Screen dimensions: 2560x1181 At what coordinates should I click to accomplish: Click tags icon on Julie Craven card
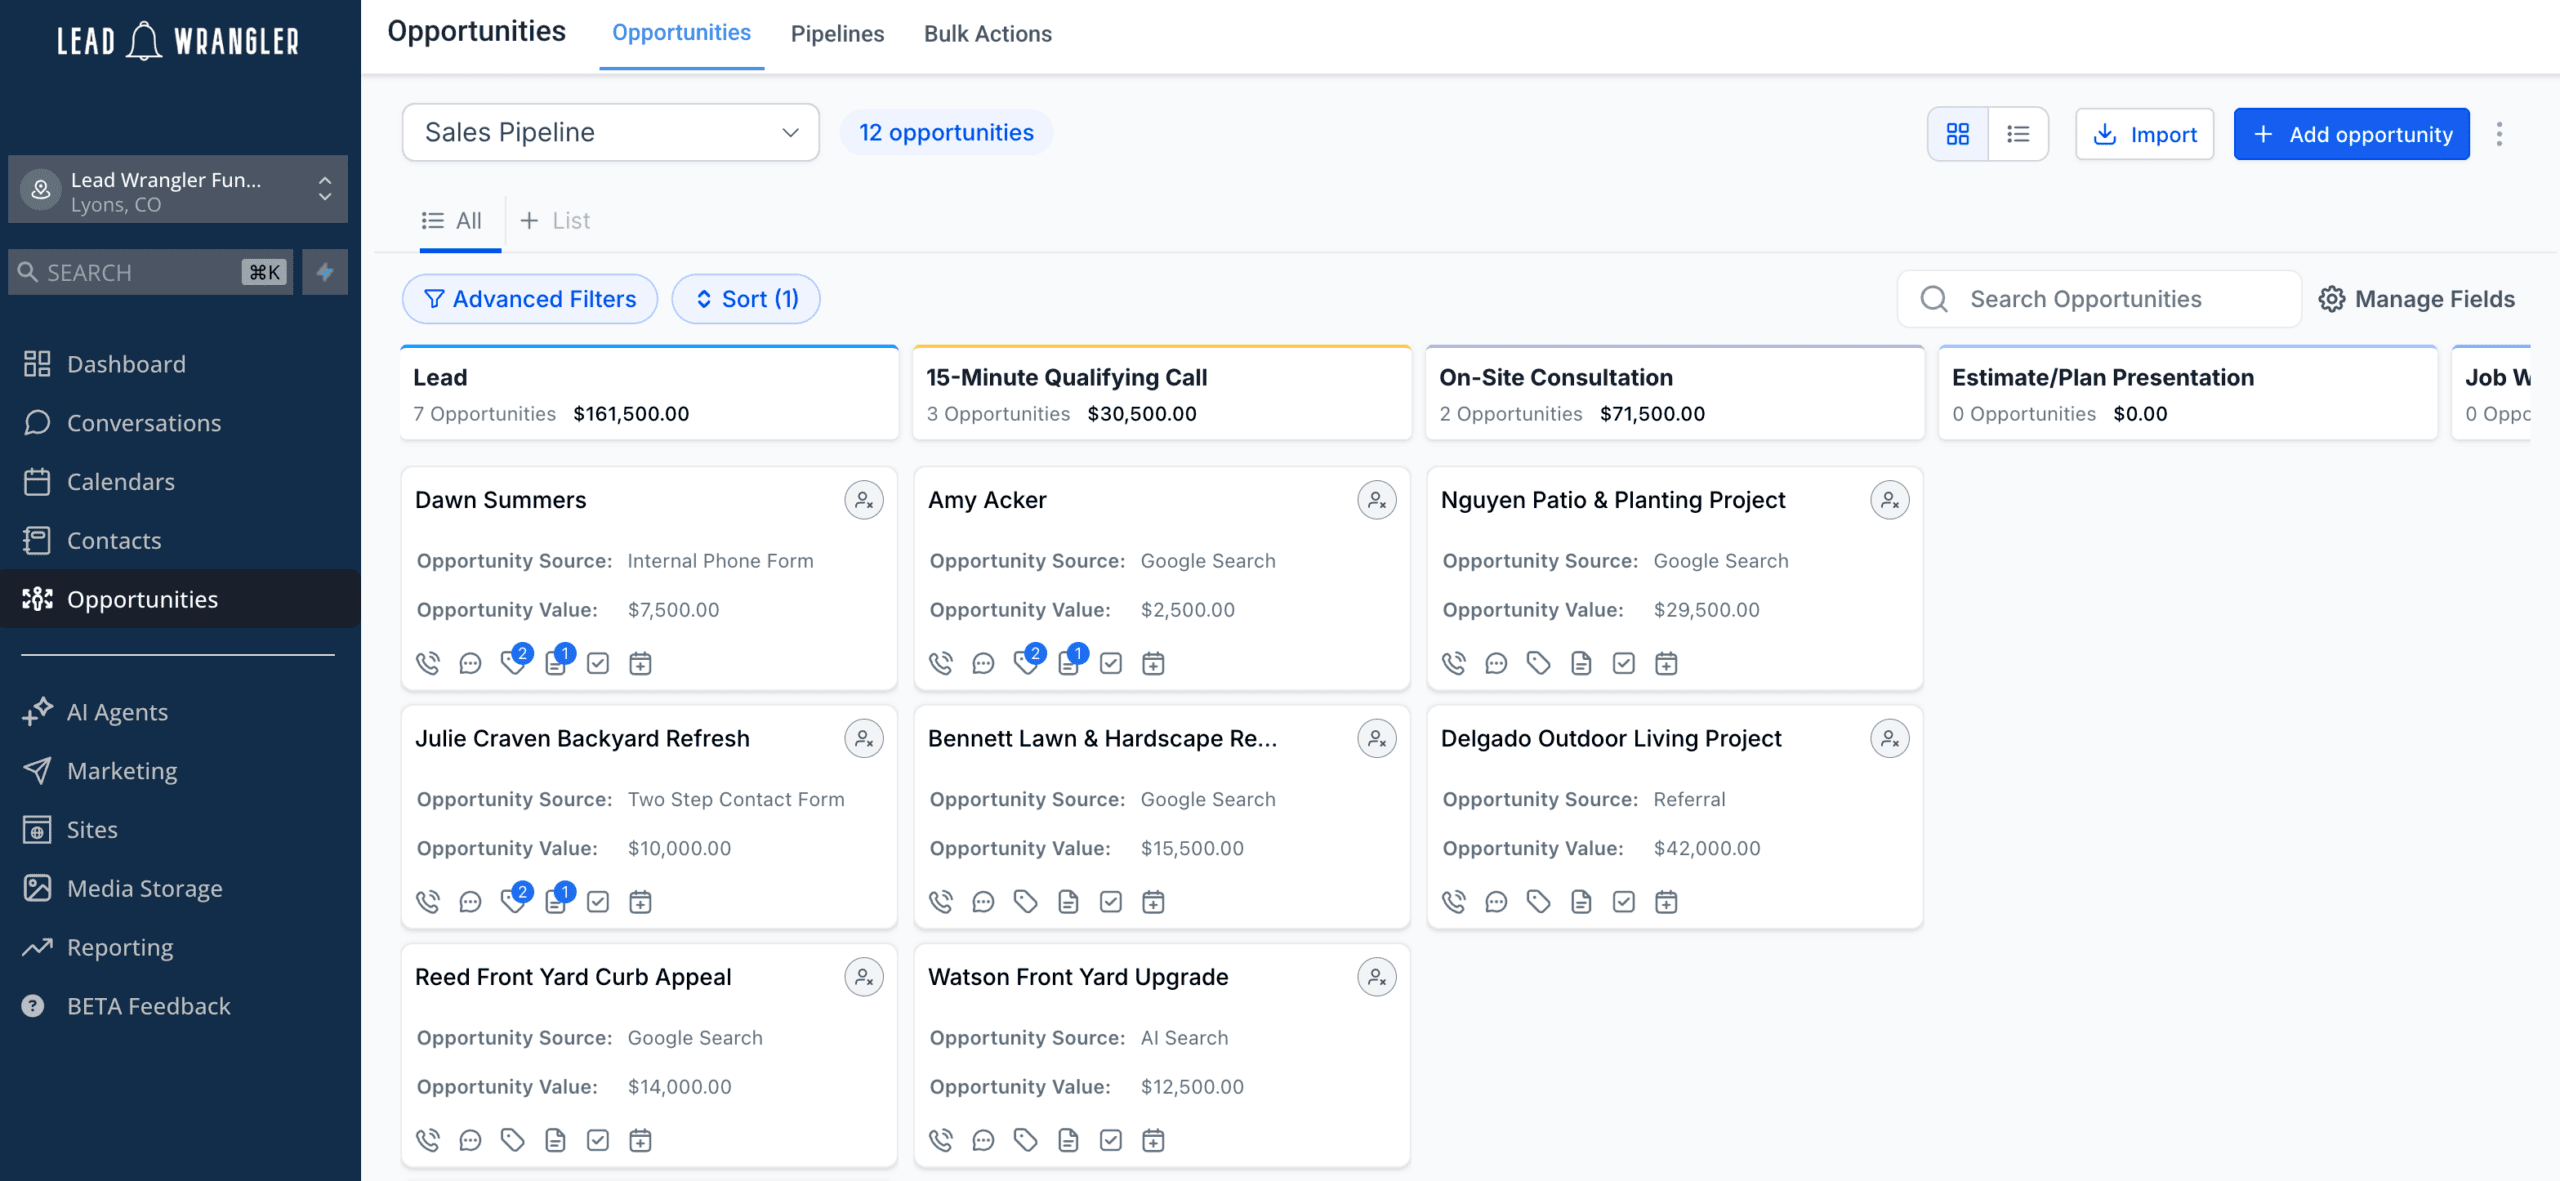(x=514, y=900)
